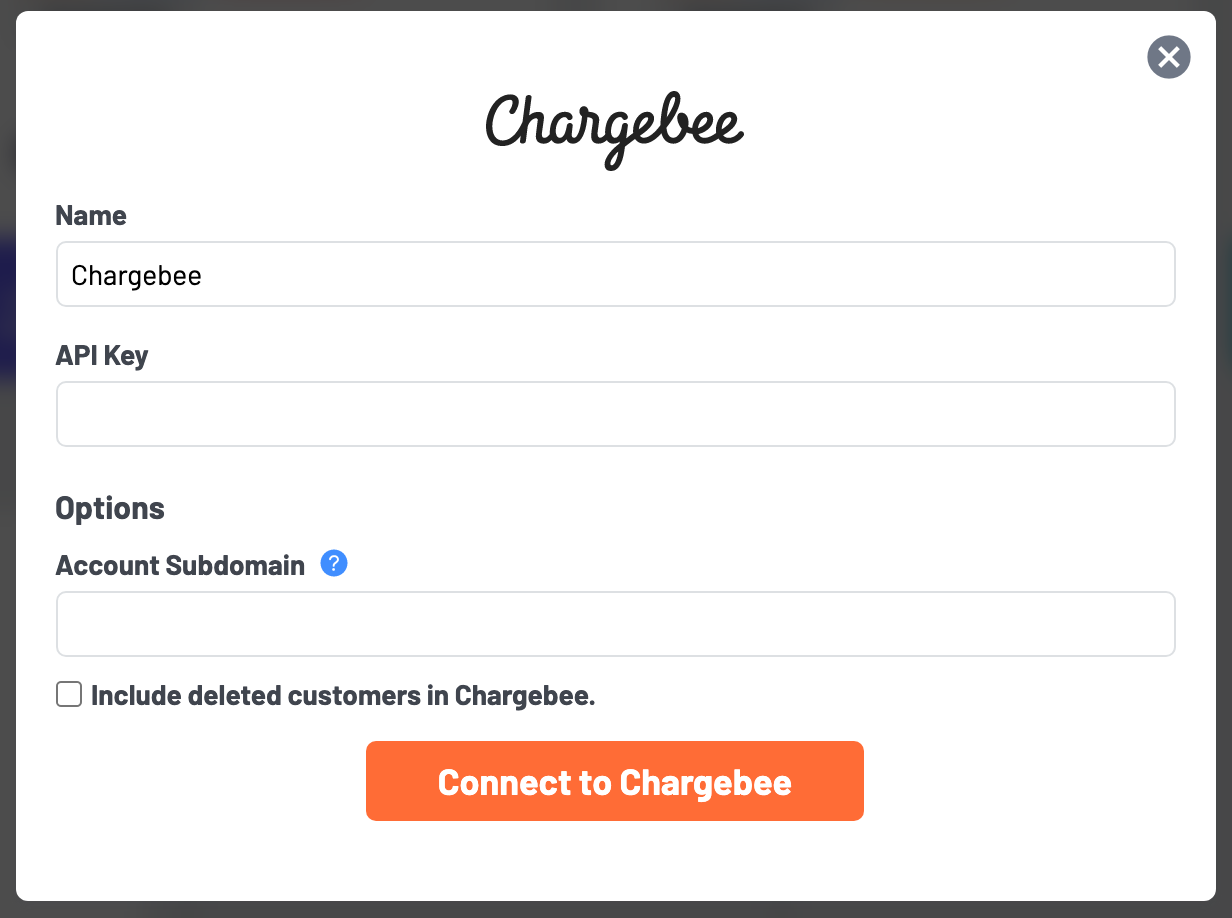Show help via the blue question mark
The width and height of the screenshot is (1232, 918).
click(334, 564)
